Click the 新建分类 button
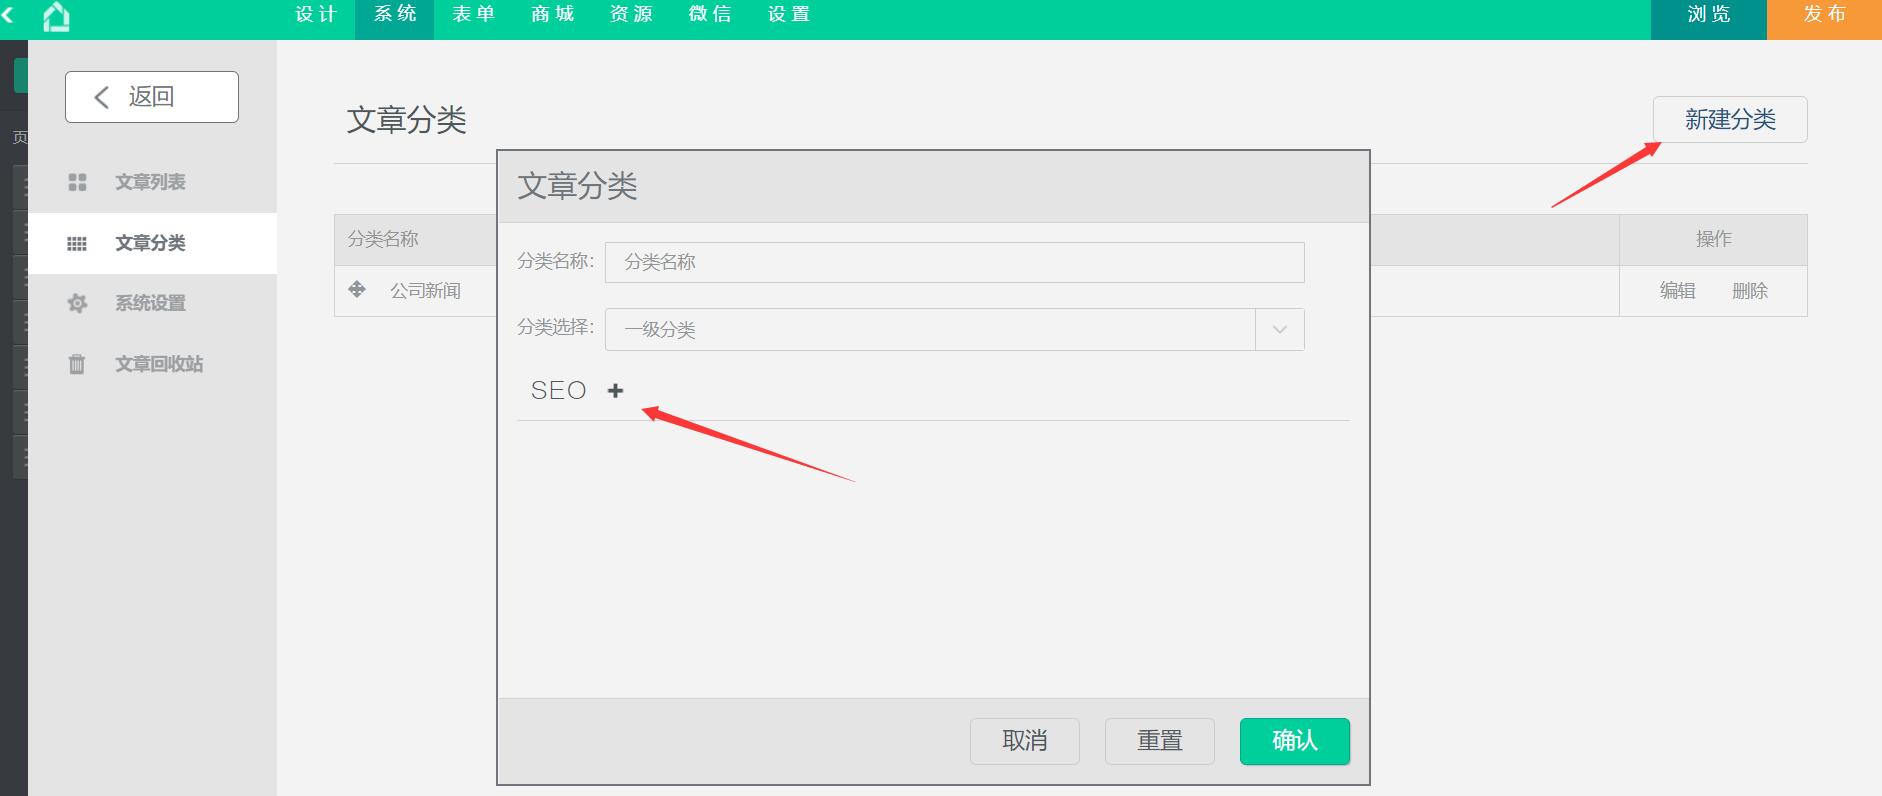1882x796 pixels. 1730,120
